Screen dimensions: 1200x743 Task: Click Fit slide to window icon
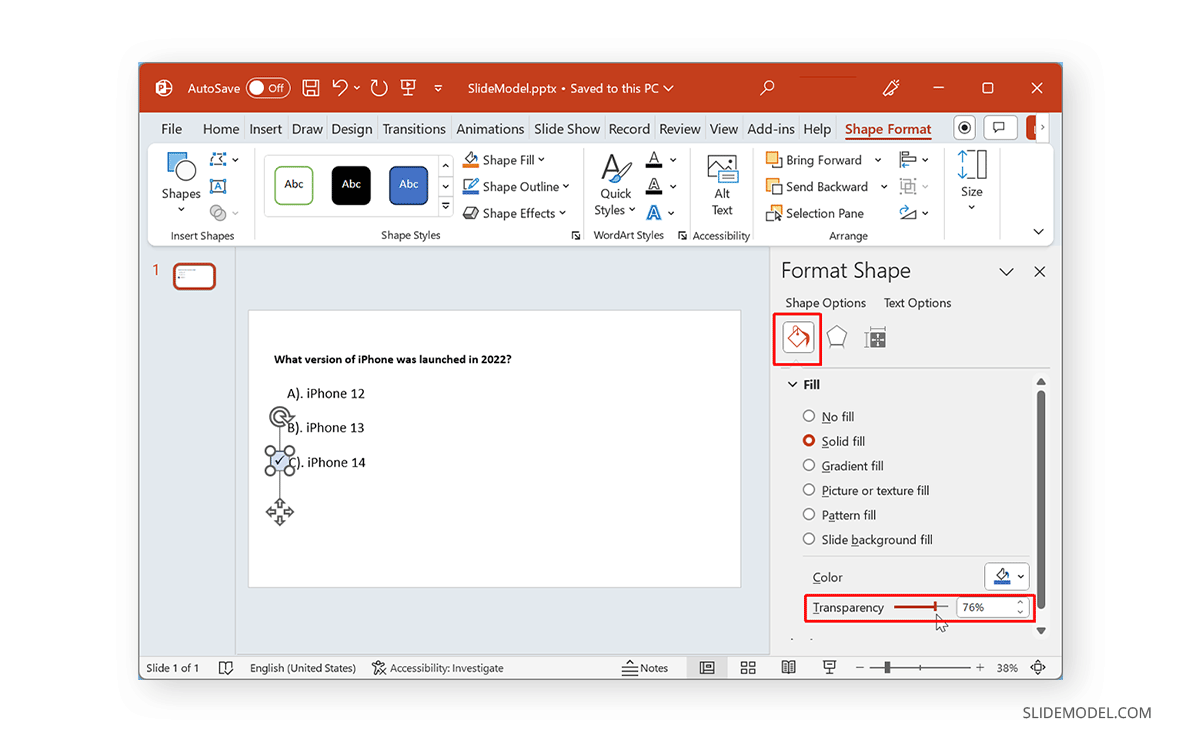pos(1038,668)
